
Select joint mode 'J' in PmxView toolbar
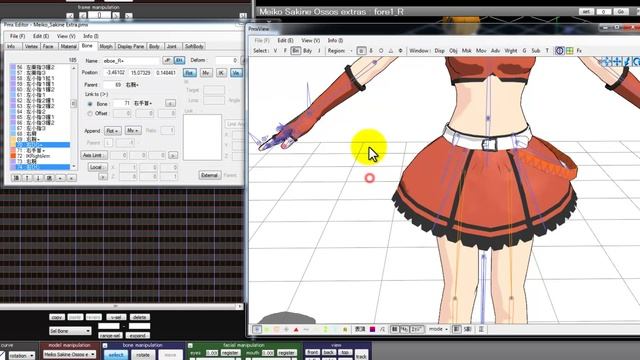tap(319, 51)
